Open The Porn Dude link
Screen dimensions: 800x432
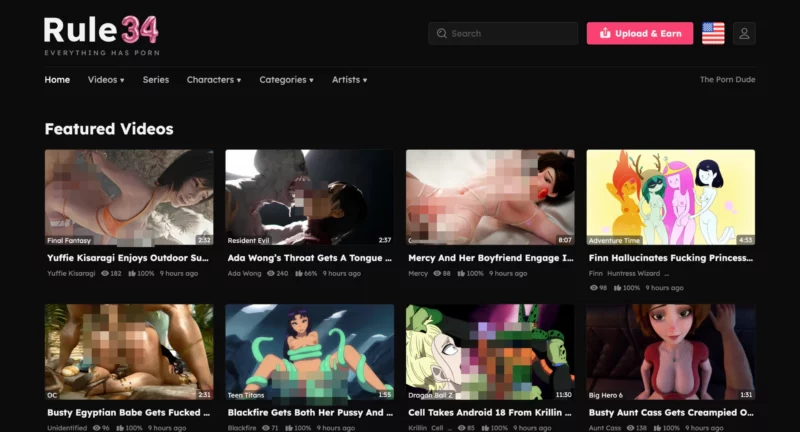(x=728, y=80)
